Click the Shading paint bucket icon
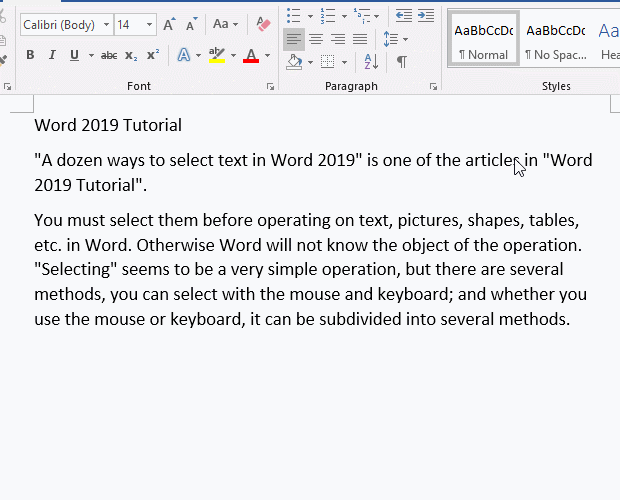620x500 pixels. coord(294,62)
